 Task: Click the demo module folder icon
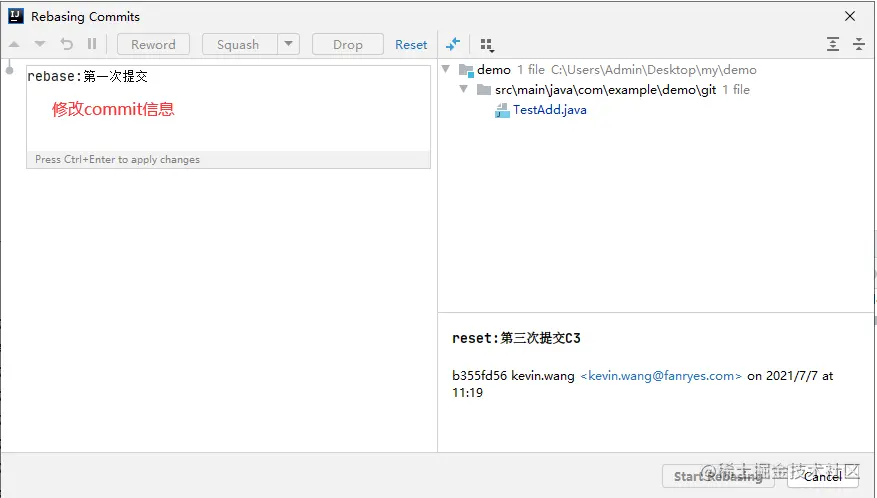coord(466,70)
